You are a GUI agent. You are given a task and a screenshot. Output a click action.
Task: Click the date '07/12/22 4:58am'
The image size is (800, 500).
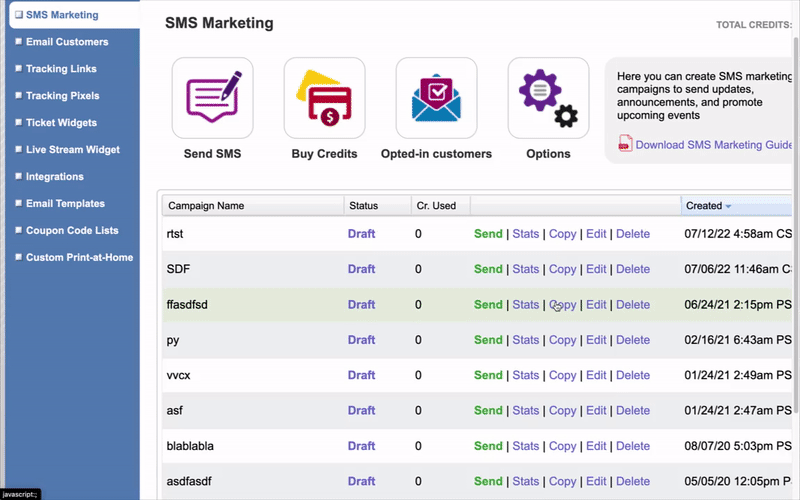coord(729,234)
